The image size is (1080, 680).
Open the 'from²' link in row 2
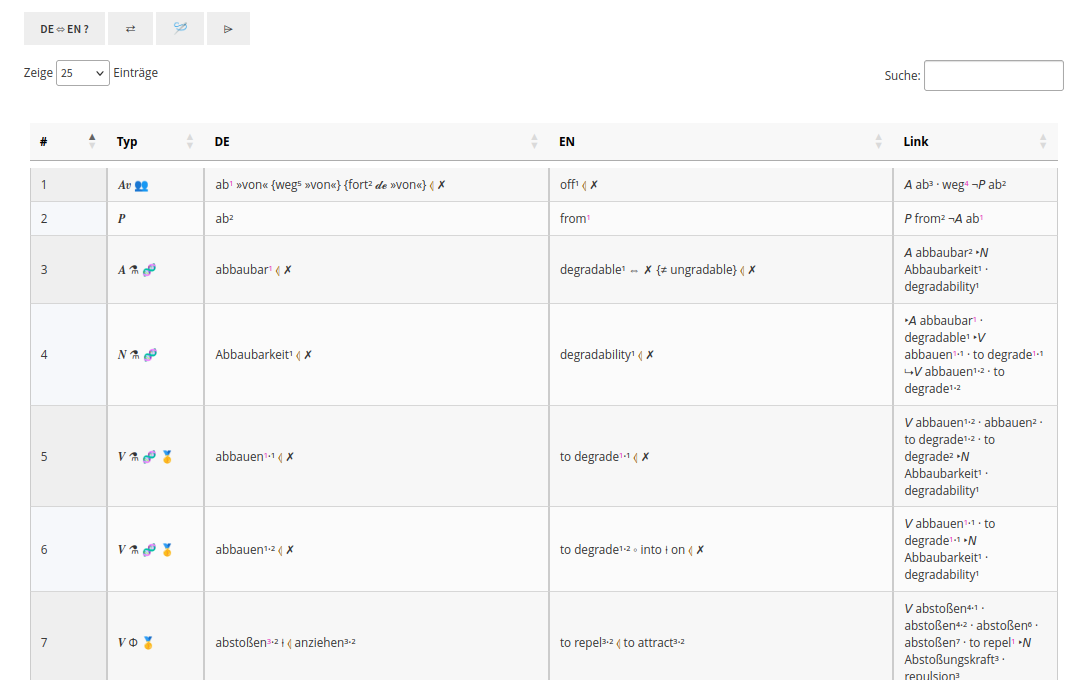pos(930,218)
